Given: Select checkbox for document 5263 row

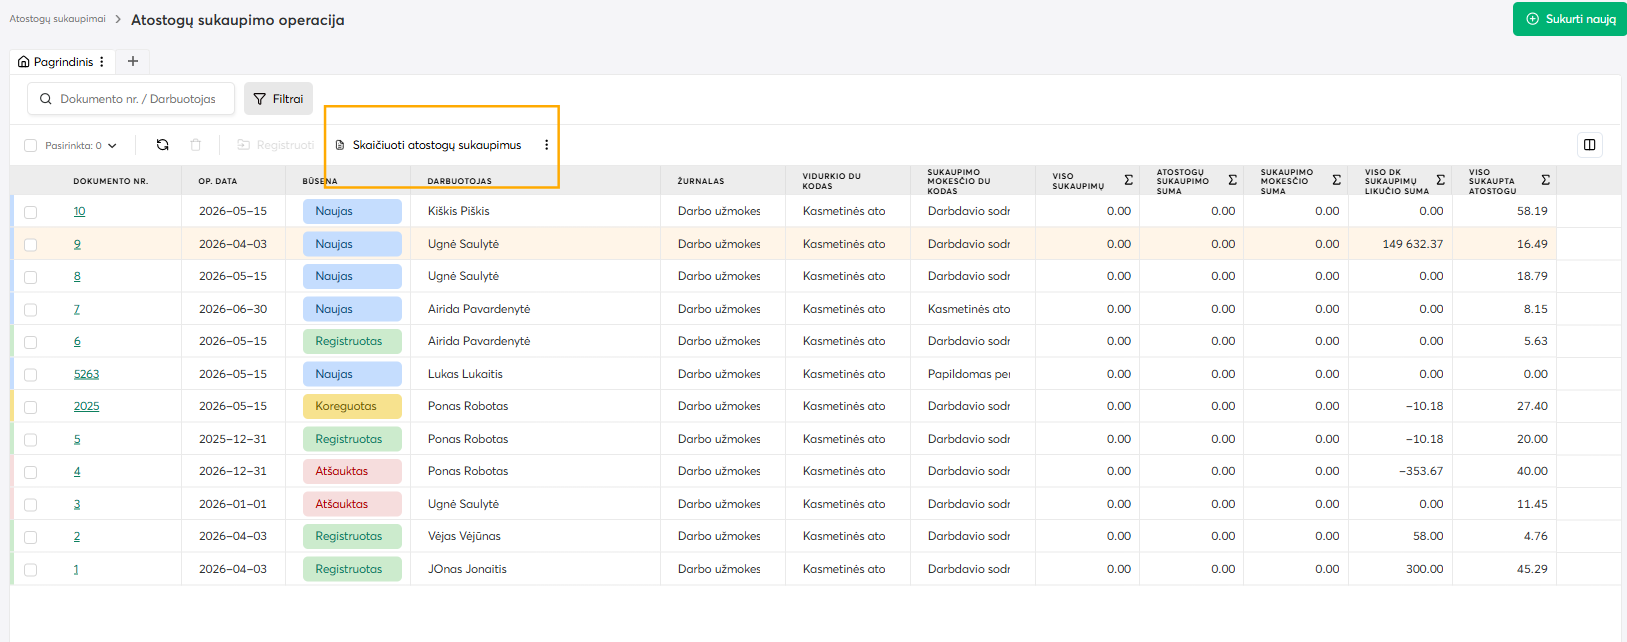Looking at the screenshot, I should coord(30,374).
